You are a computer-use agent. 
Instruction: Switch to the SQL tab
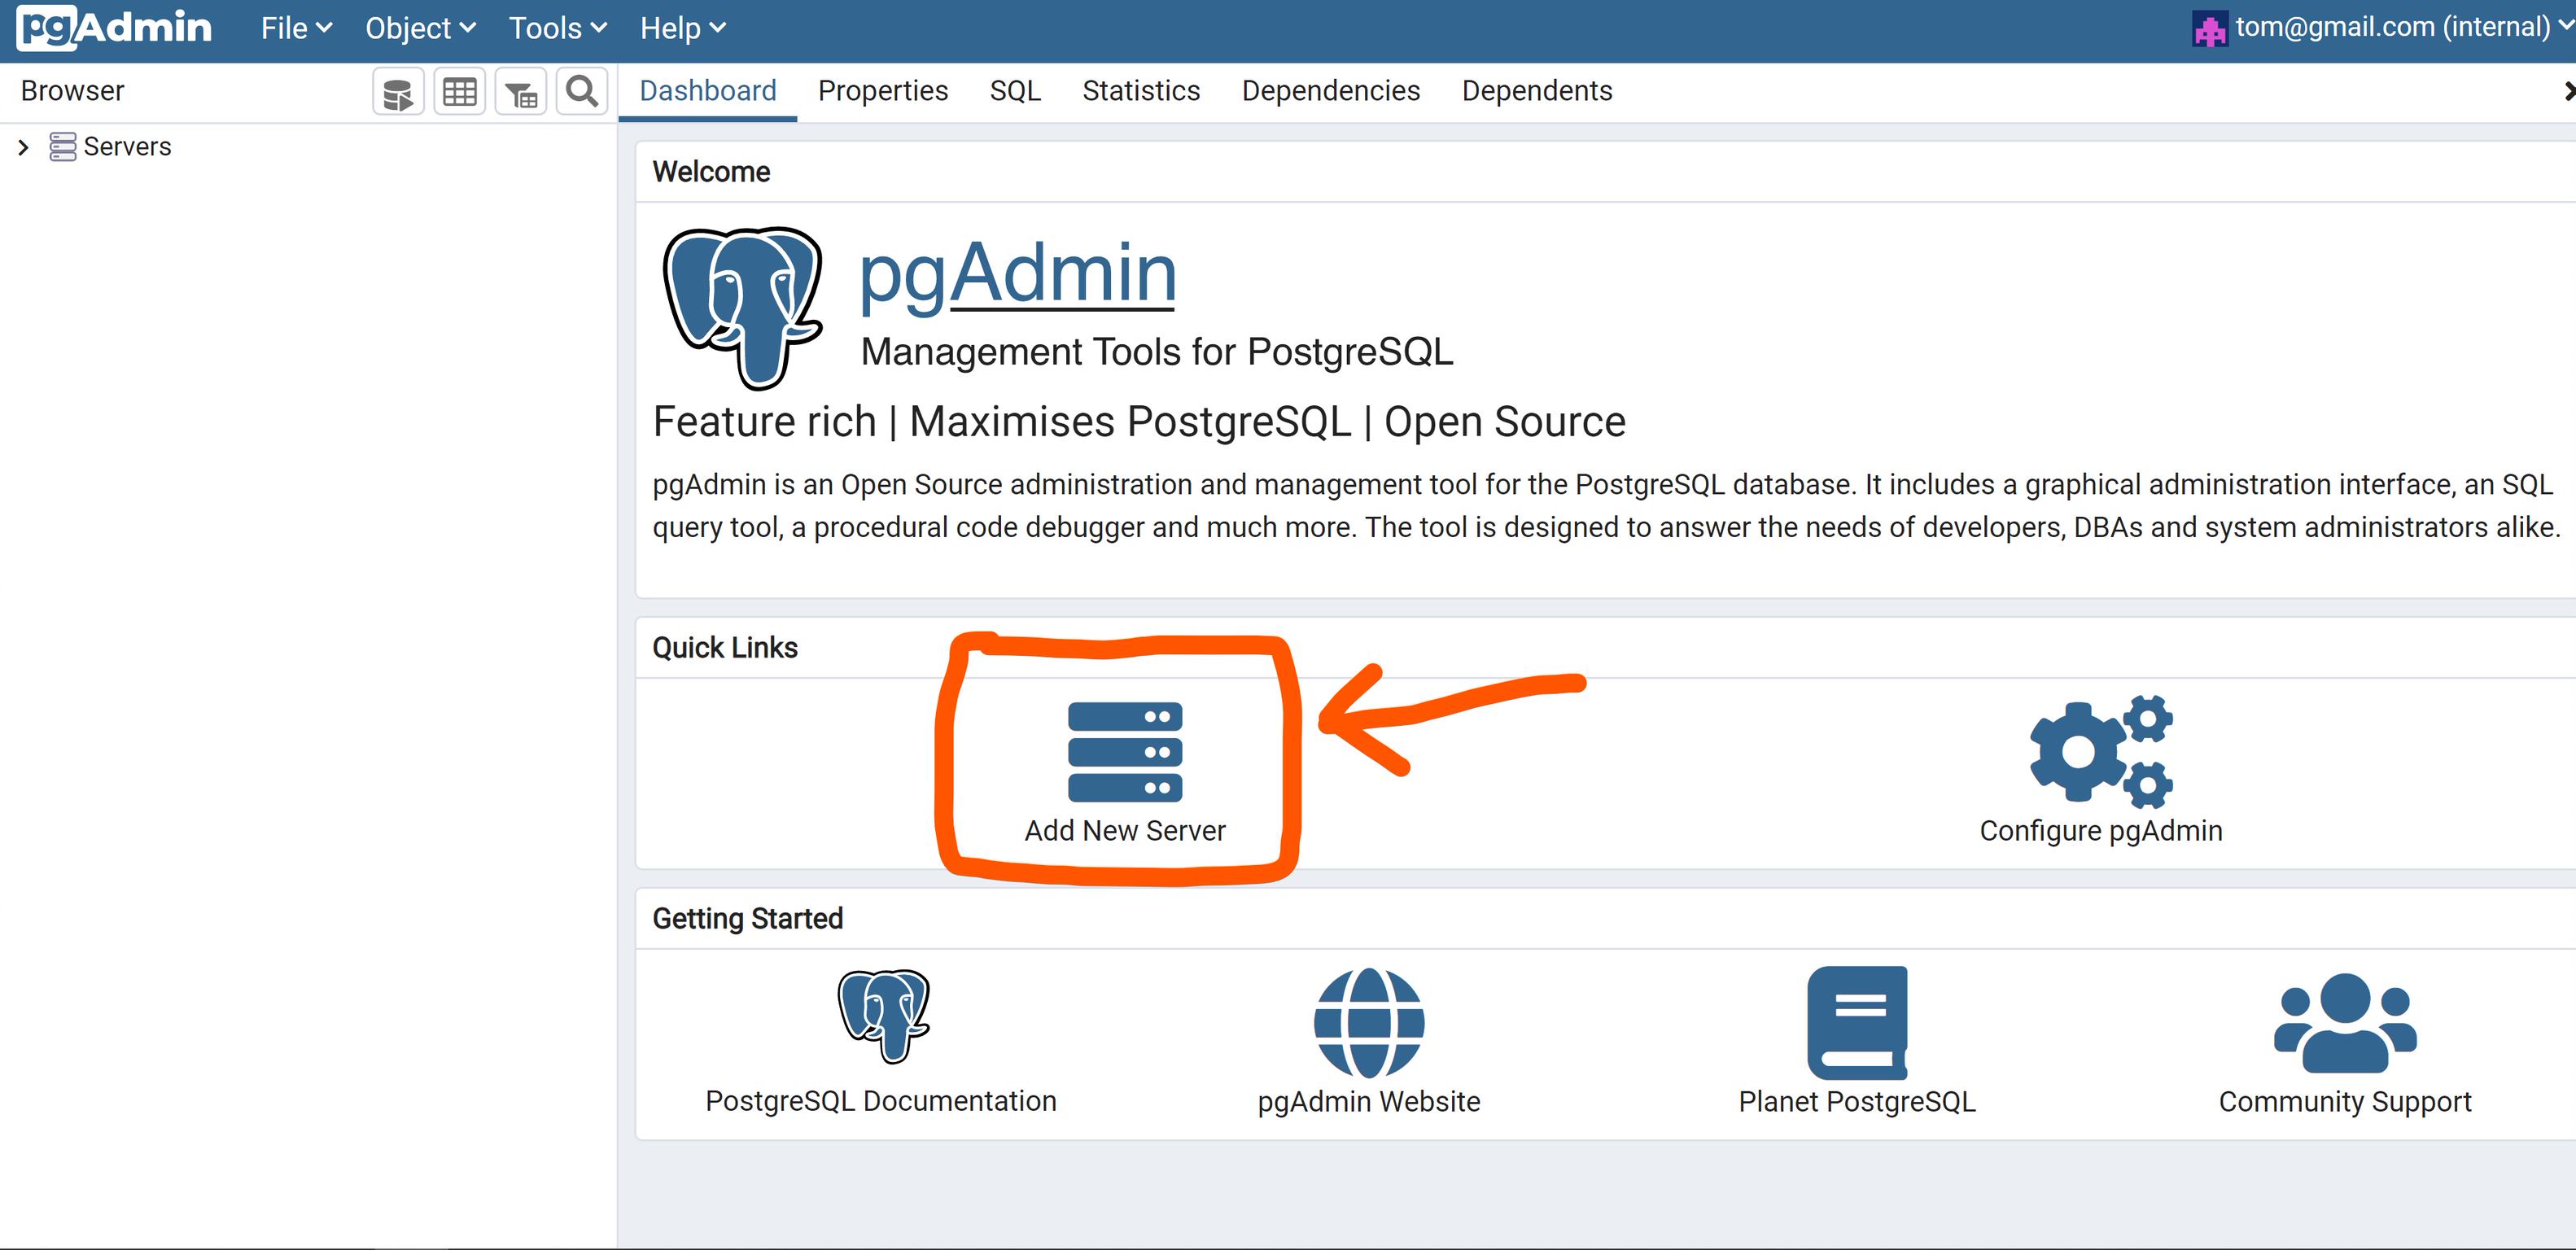tap(1014, 91)
